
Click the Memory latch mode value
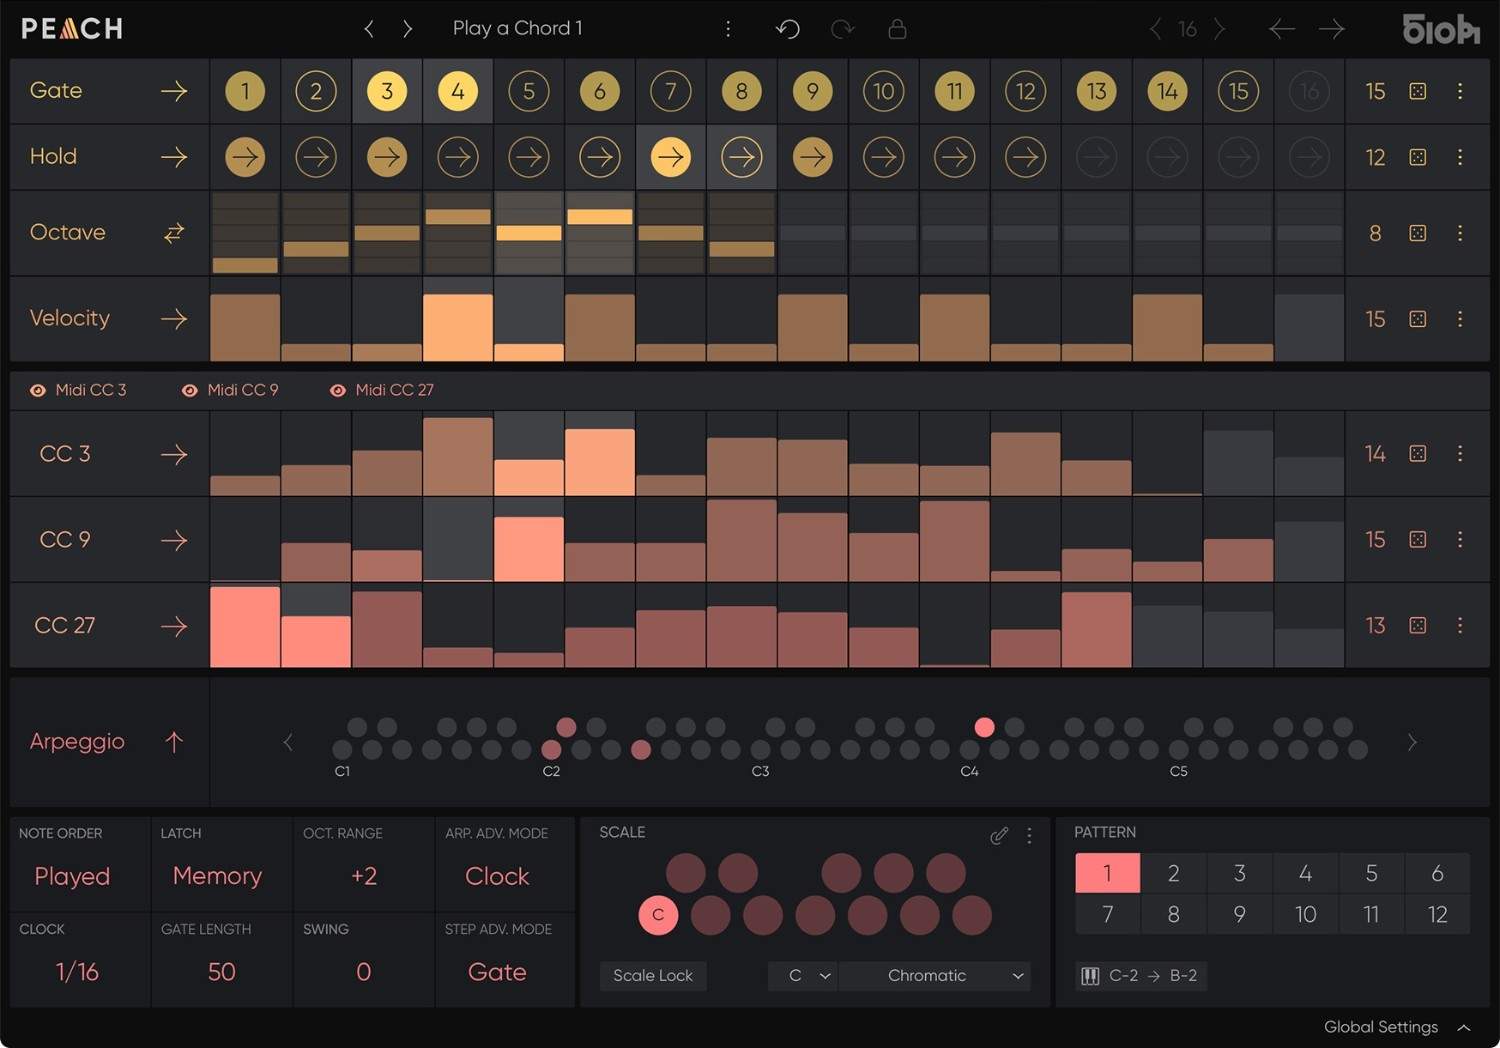217,876
